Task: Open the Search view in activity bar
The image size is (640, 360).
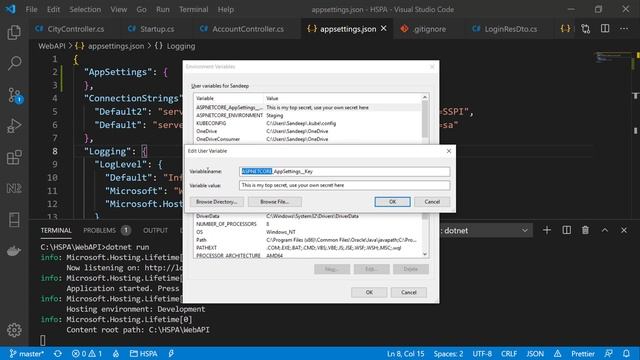Action: tap(14, 63)
